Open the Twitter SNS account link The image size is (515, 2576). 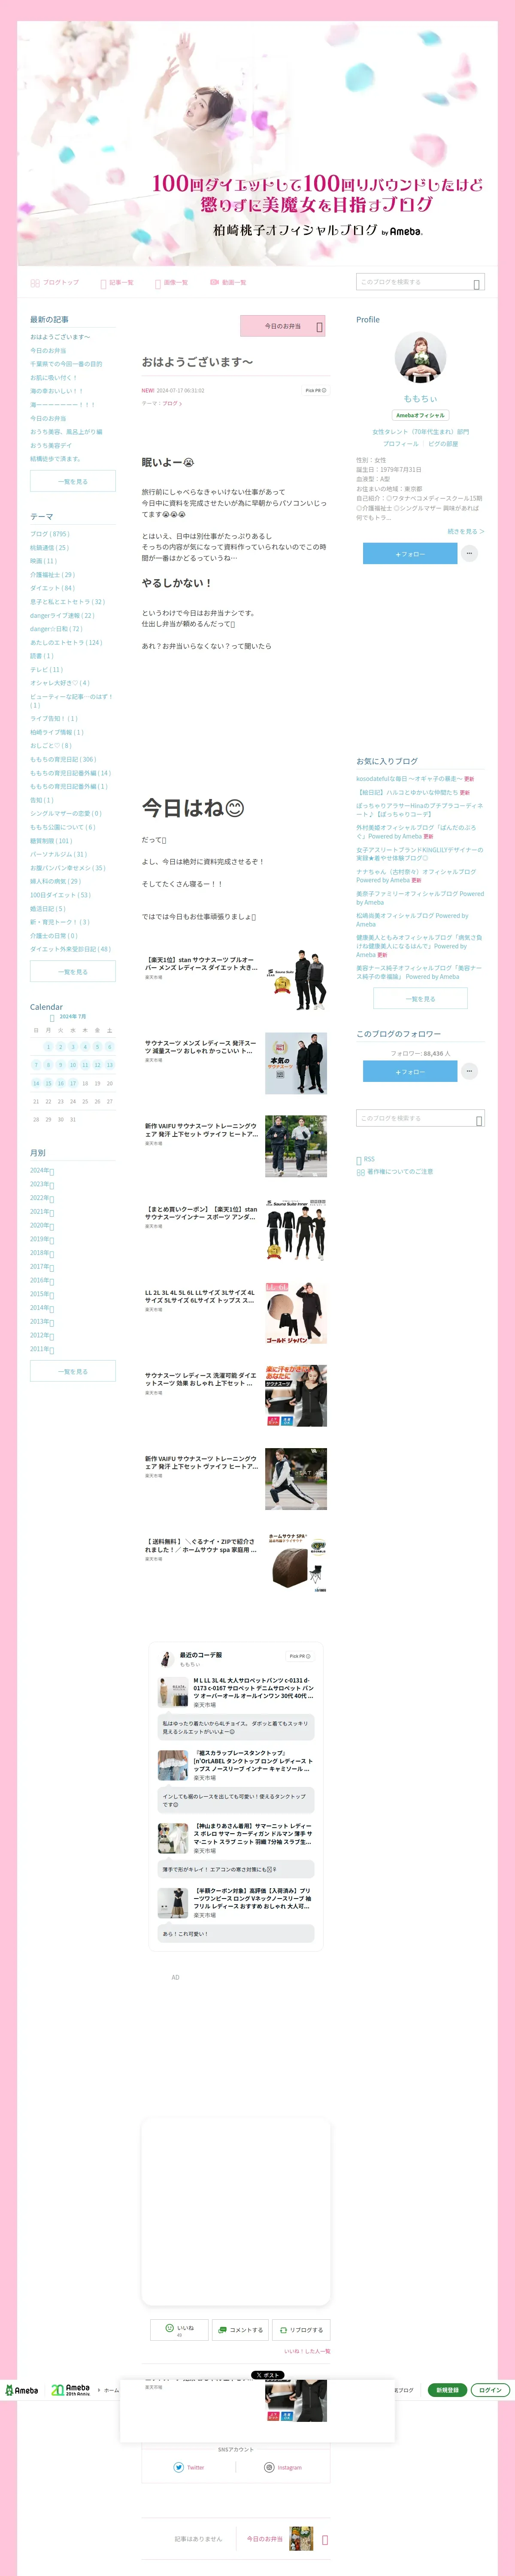tap(189, 2467)
